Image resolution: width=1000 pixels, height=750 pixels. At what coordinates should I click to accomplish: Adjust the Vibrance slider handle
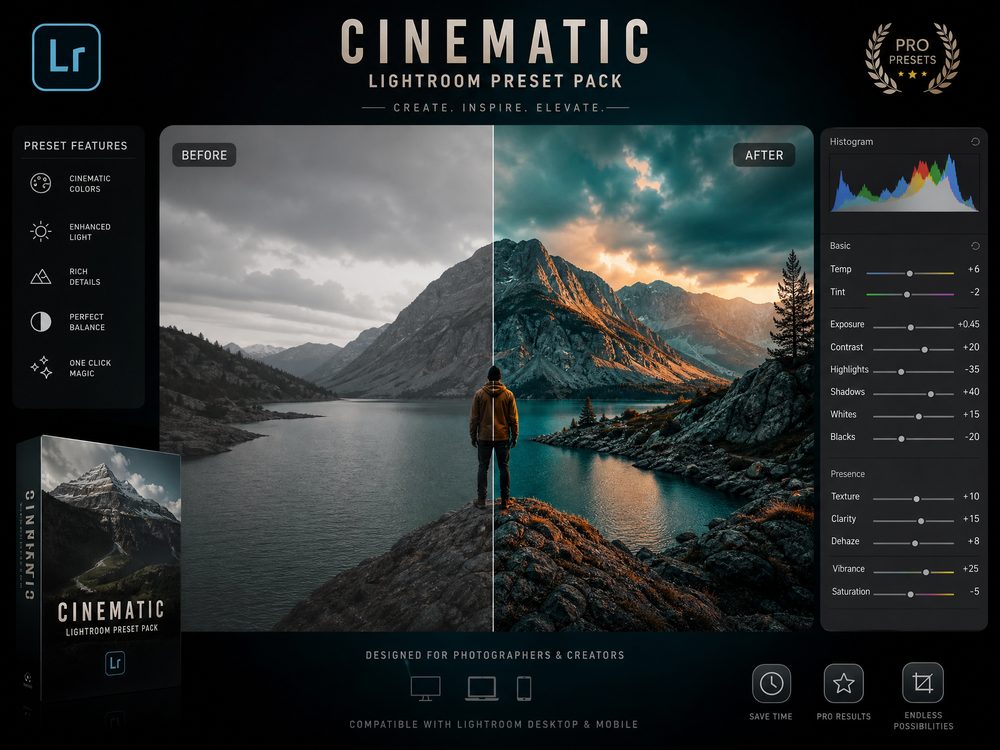click(925, 572)
